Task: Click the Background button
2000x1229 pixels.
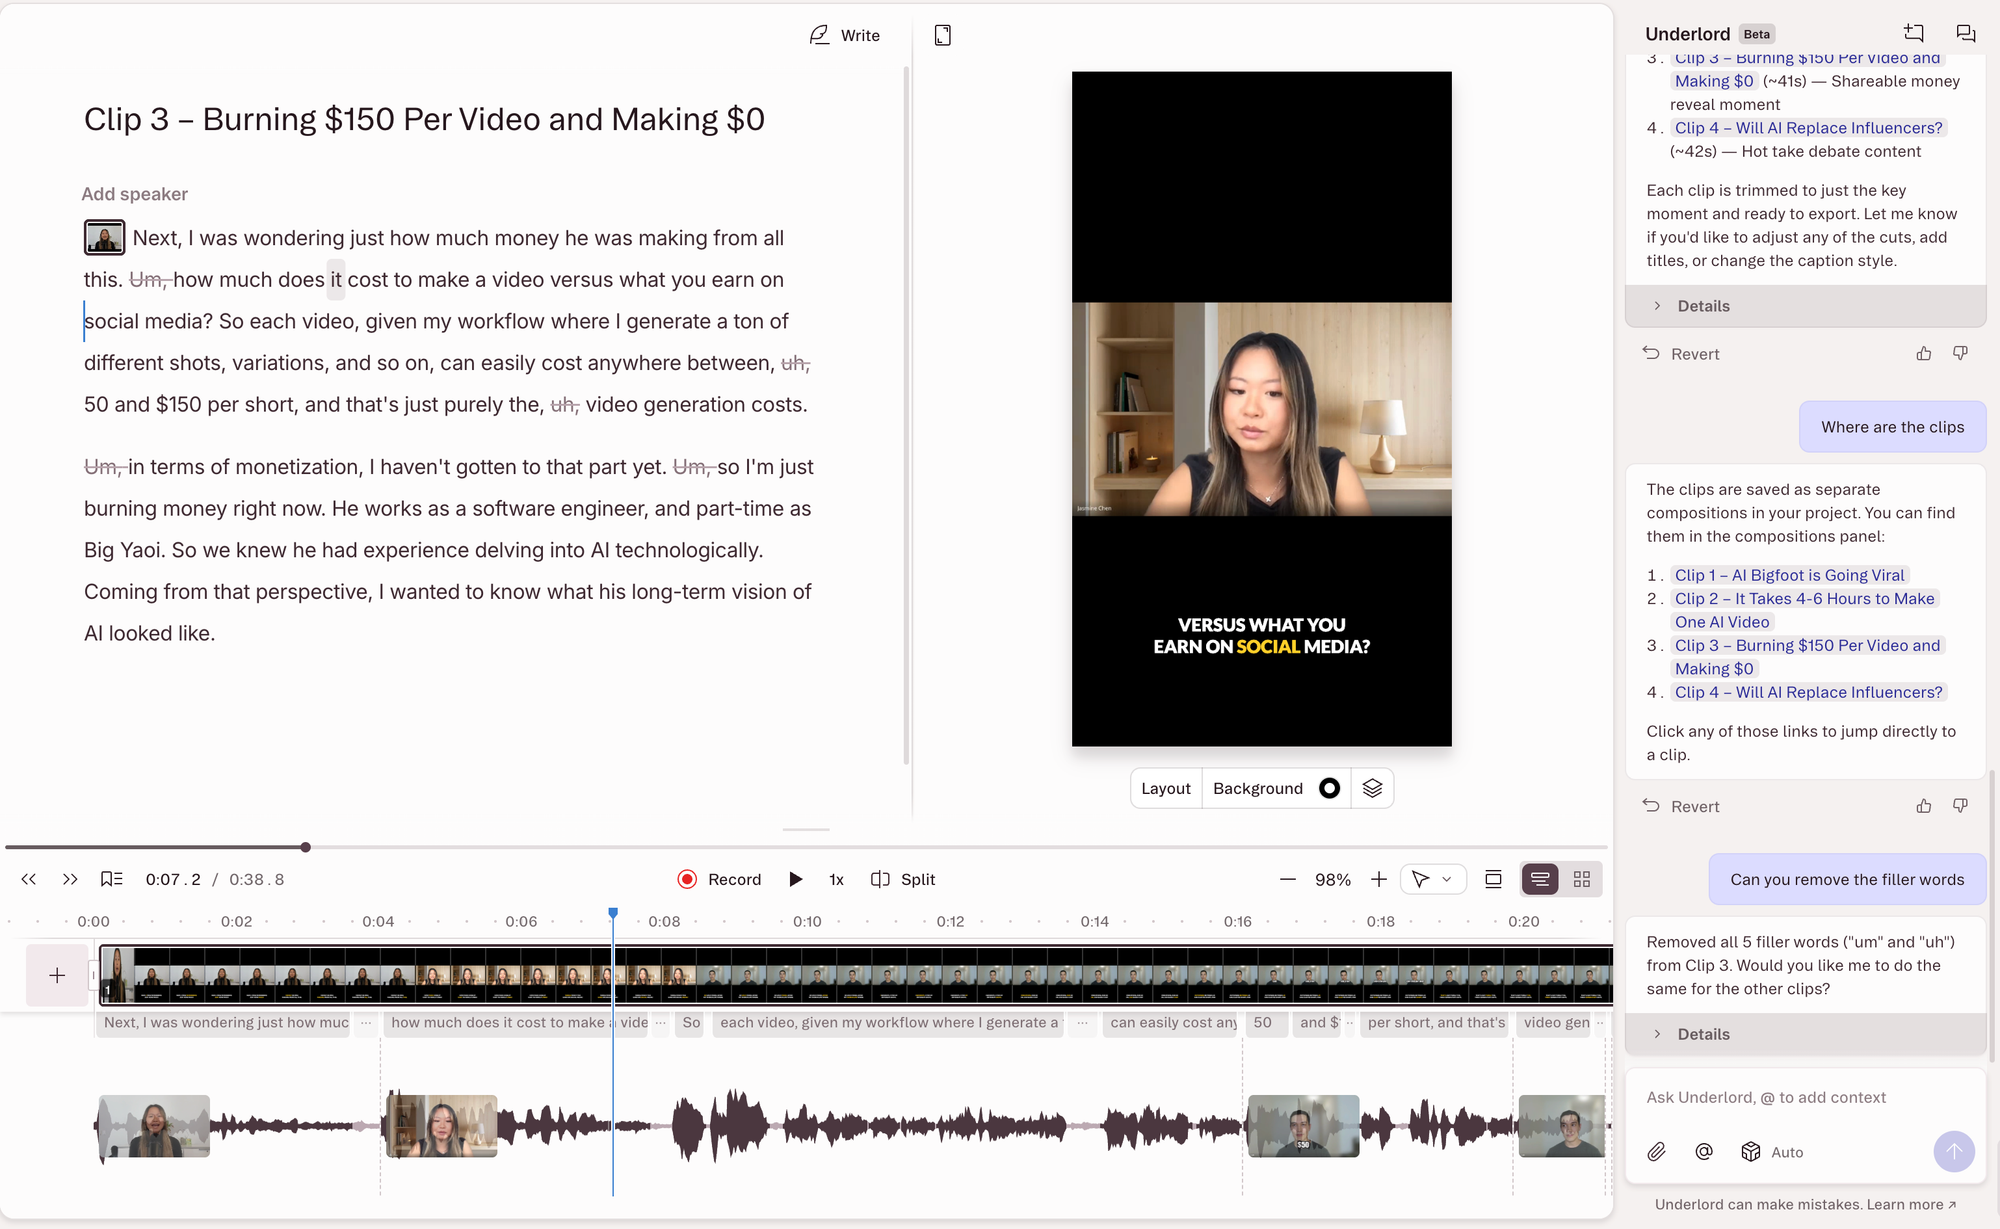Action: 1258,788
